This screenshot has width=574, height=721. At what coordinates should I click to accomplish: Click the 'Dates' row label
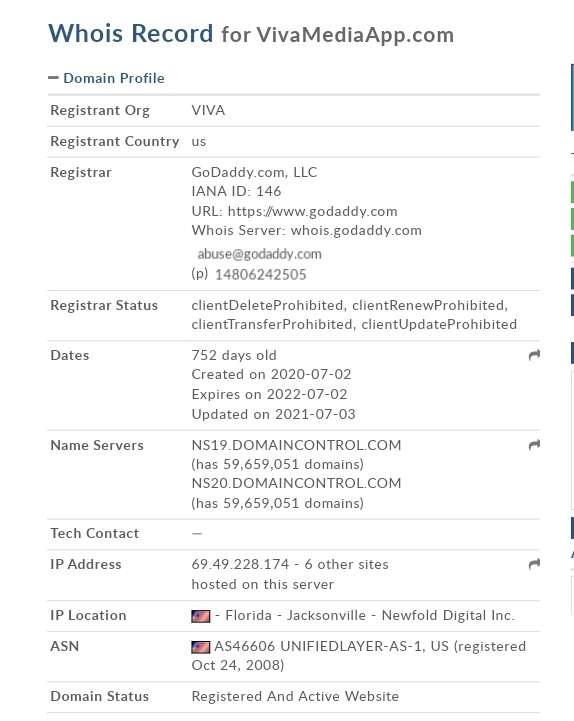[70, 355]
